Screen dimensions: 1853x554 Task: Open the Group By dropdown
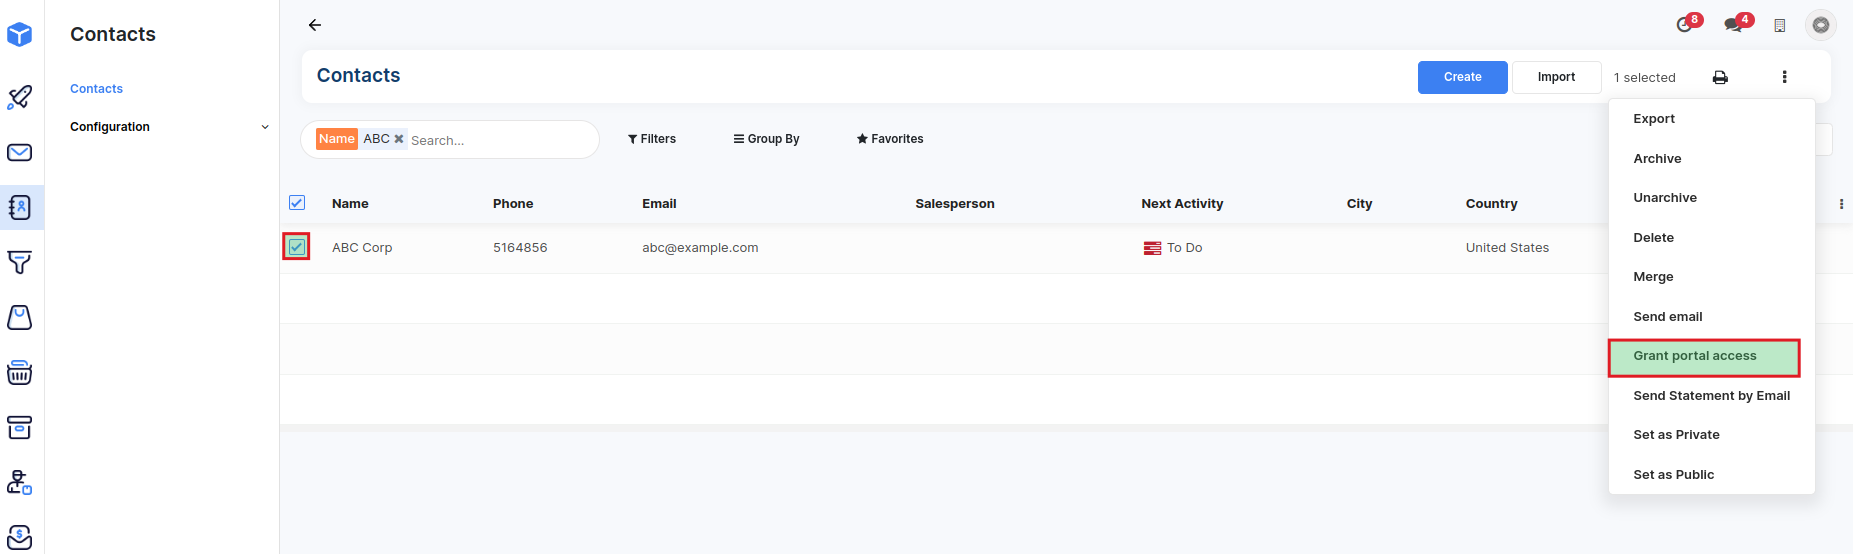766,139
